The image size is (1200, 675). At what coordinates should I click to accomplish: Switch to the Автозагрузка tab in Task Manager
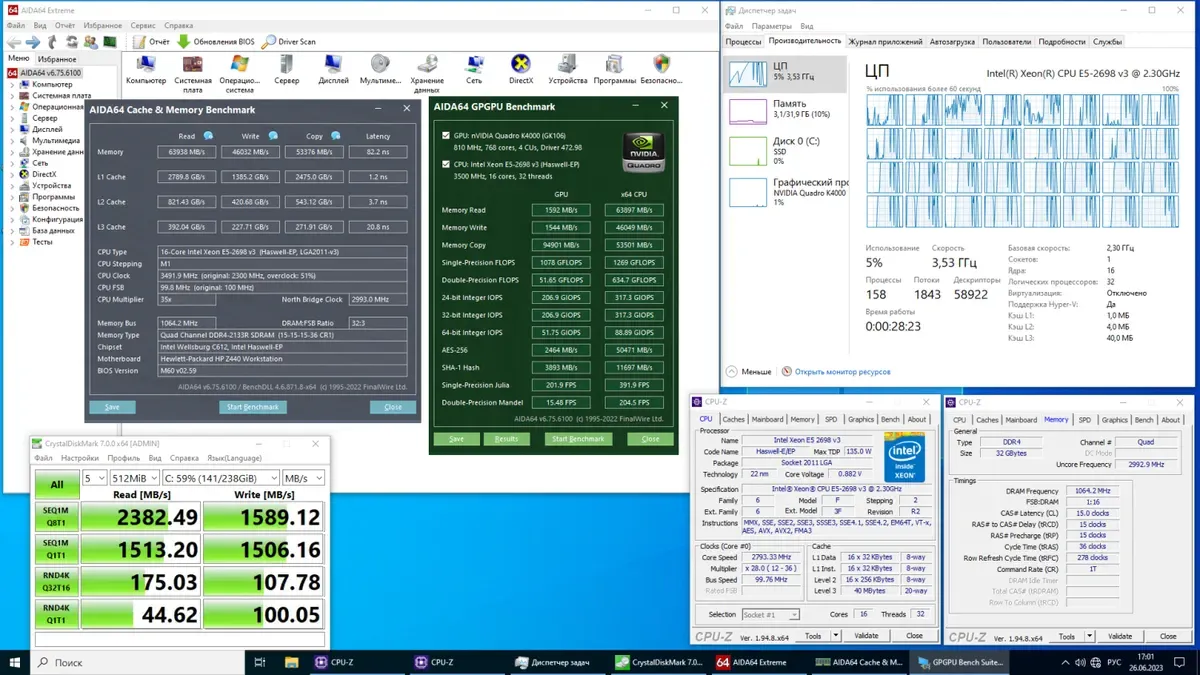(x=952, y=42)
